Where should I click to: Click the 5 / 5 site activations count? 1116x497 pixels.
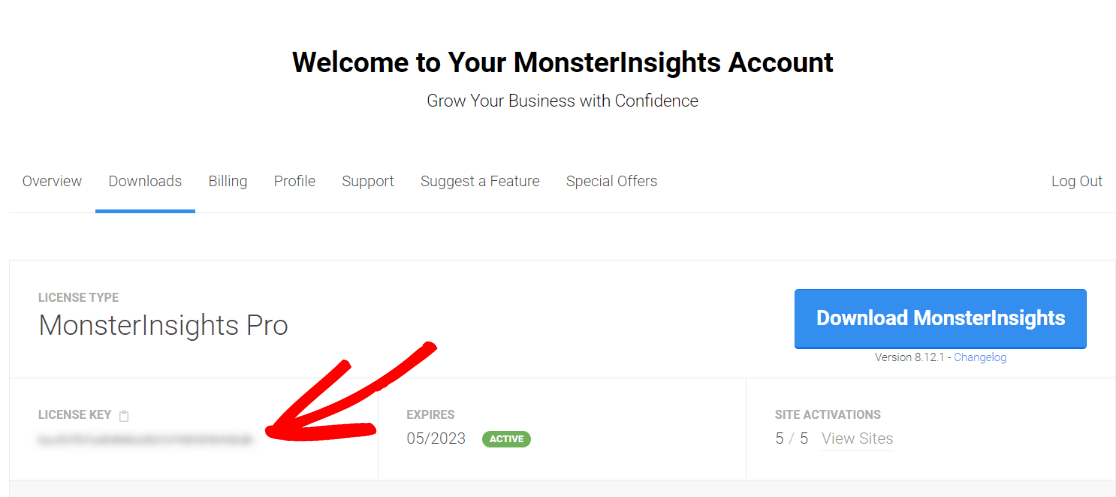pos(791,438)
